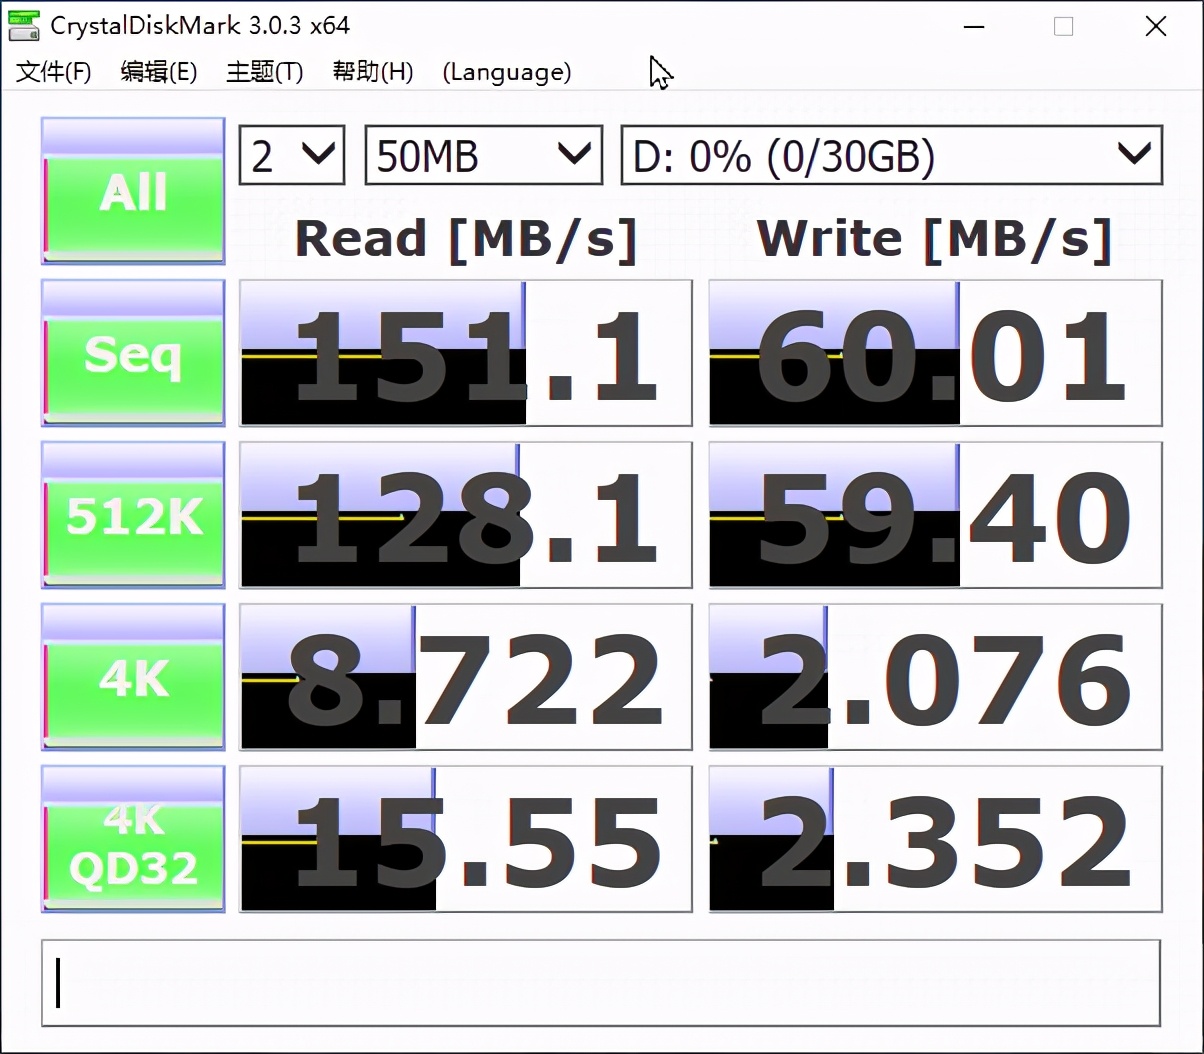Viewport: 1204px width, 1054px height.
Task: Click the 512K read result 128.1
Action: pos(466,515)
